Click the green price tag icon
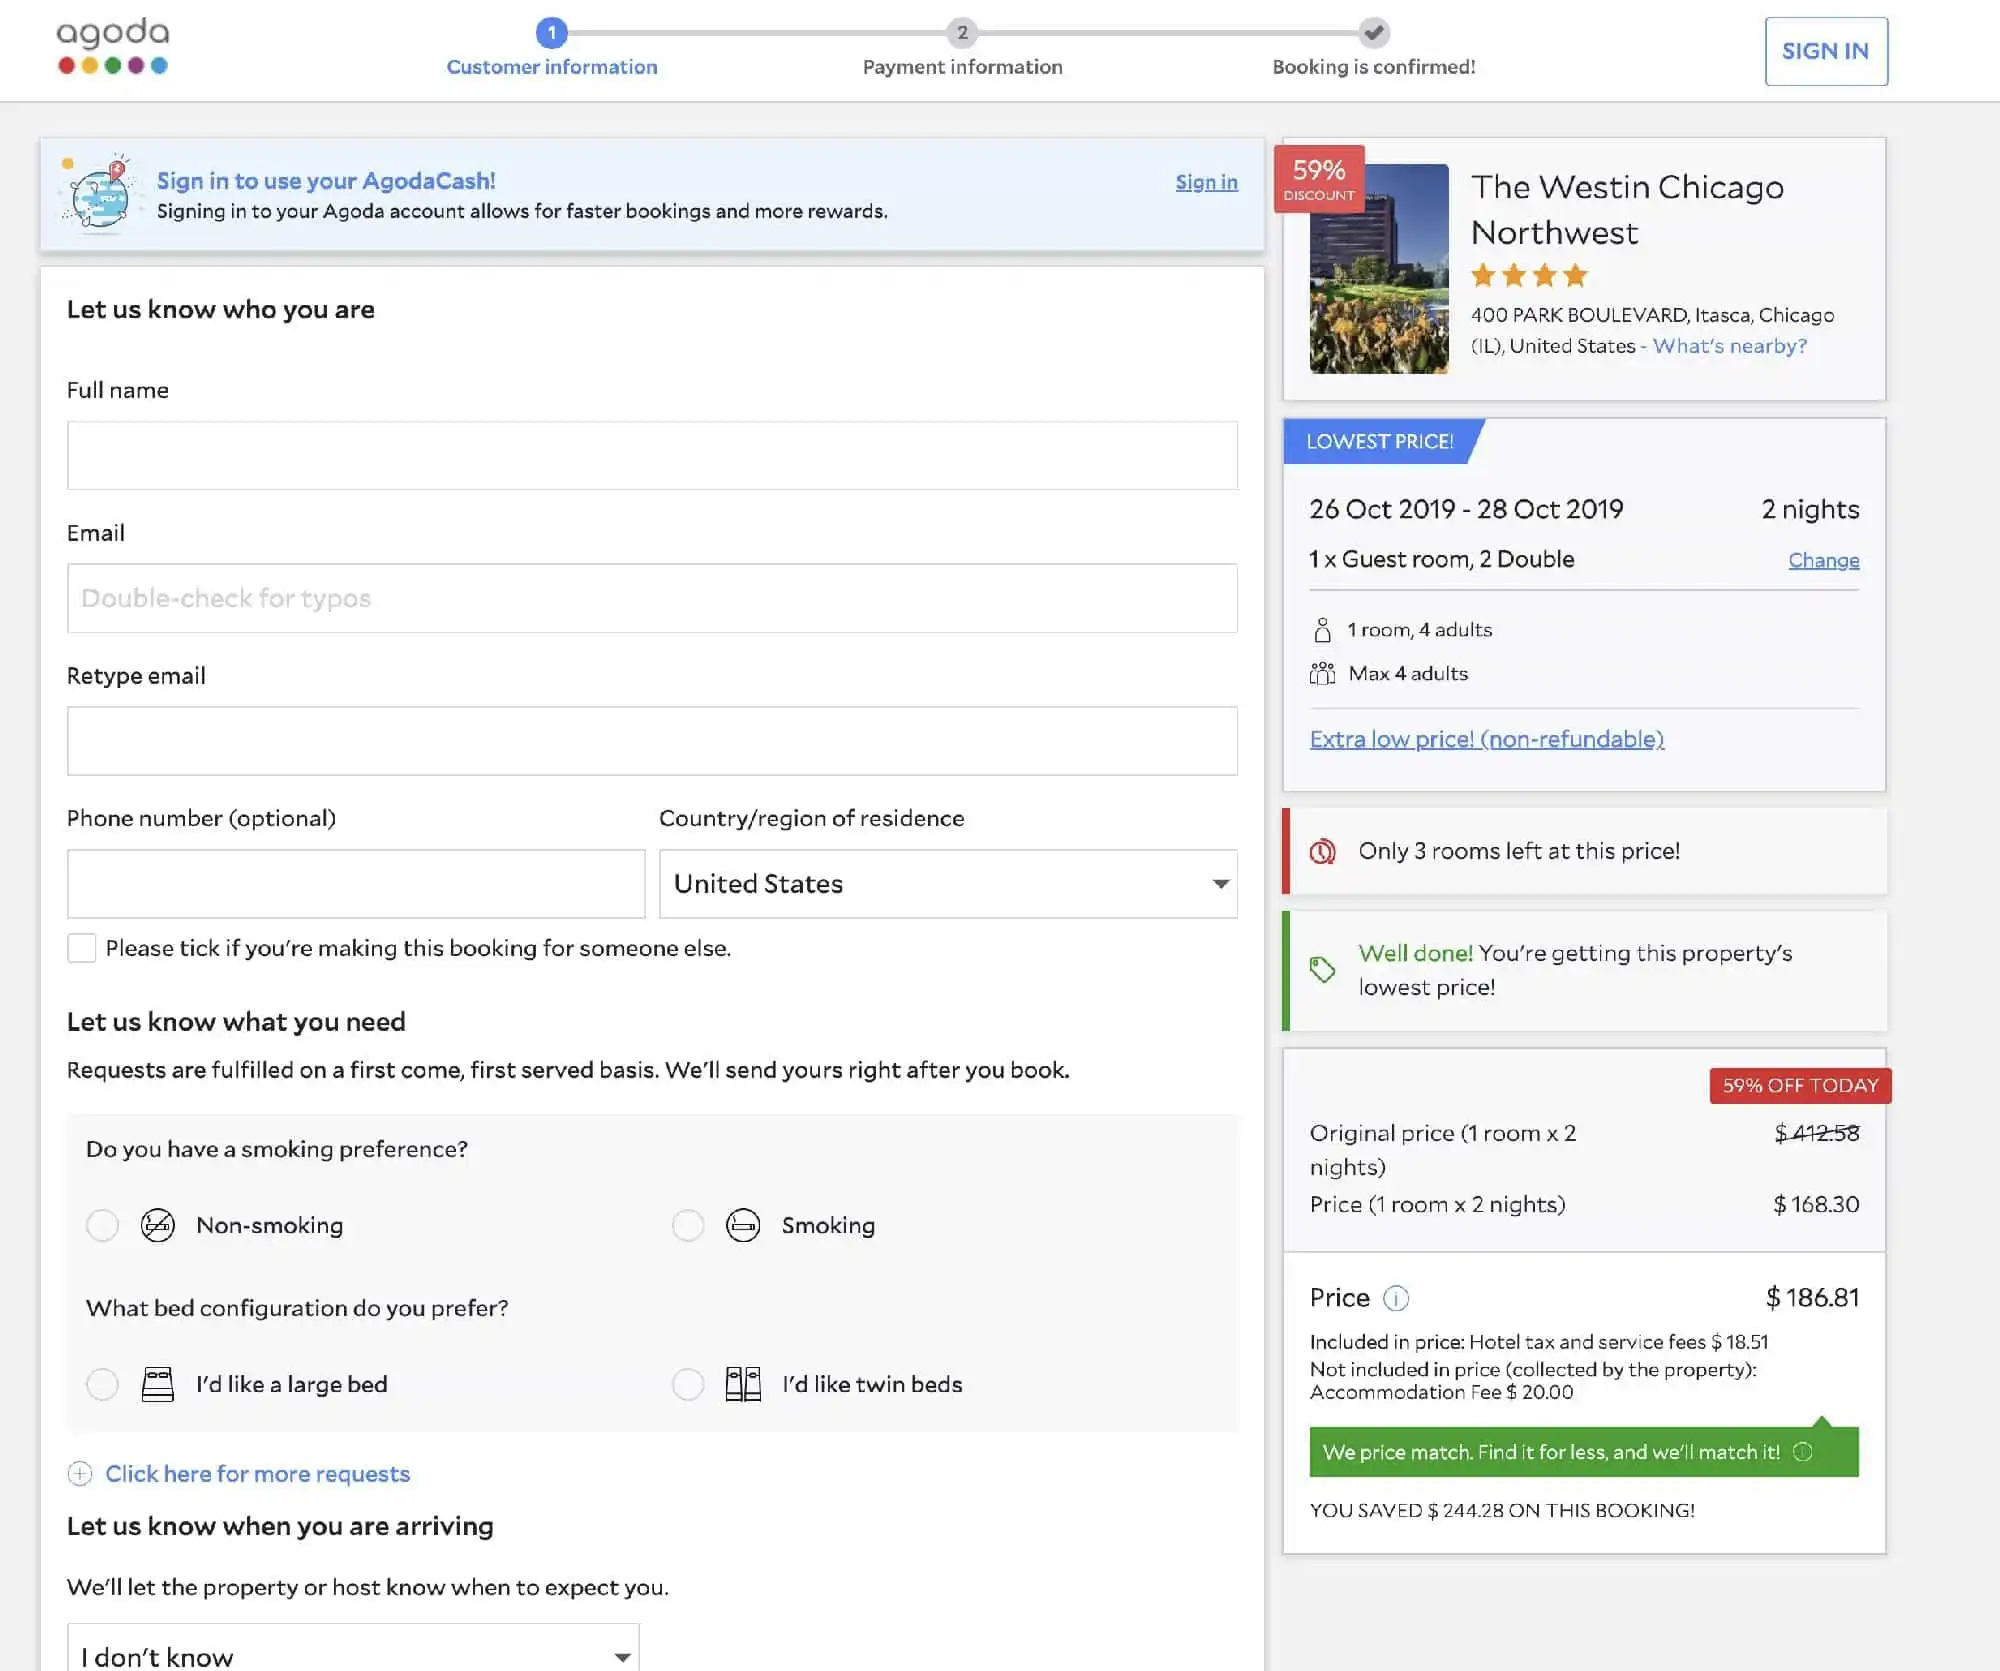Viewport: 2000px width, 1671px height. coord(1322,969)
